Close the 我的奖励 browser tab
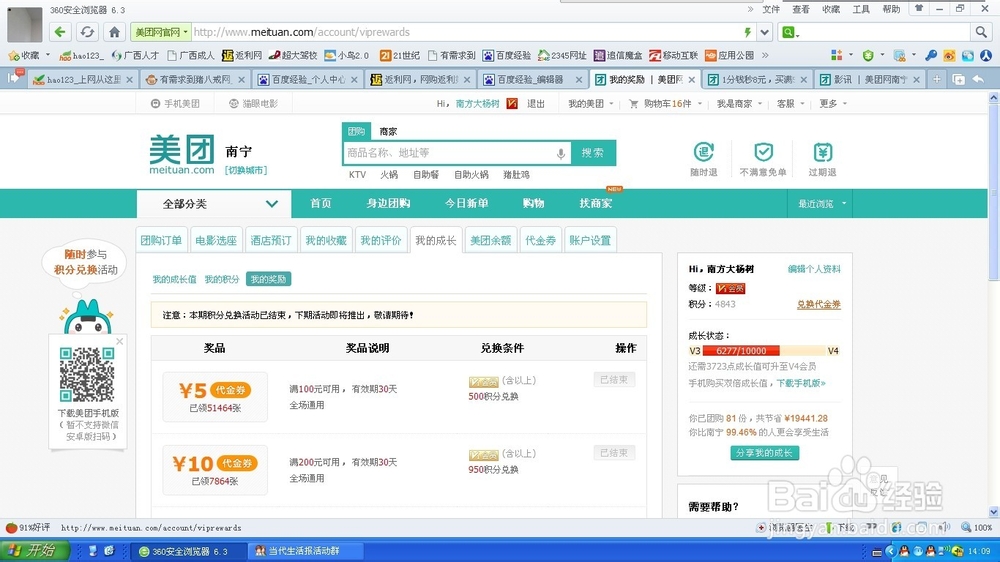Screen dimensions: 1000x562 click(x=691, y=80)
